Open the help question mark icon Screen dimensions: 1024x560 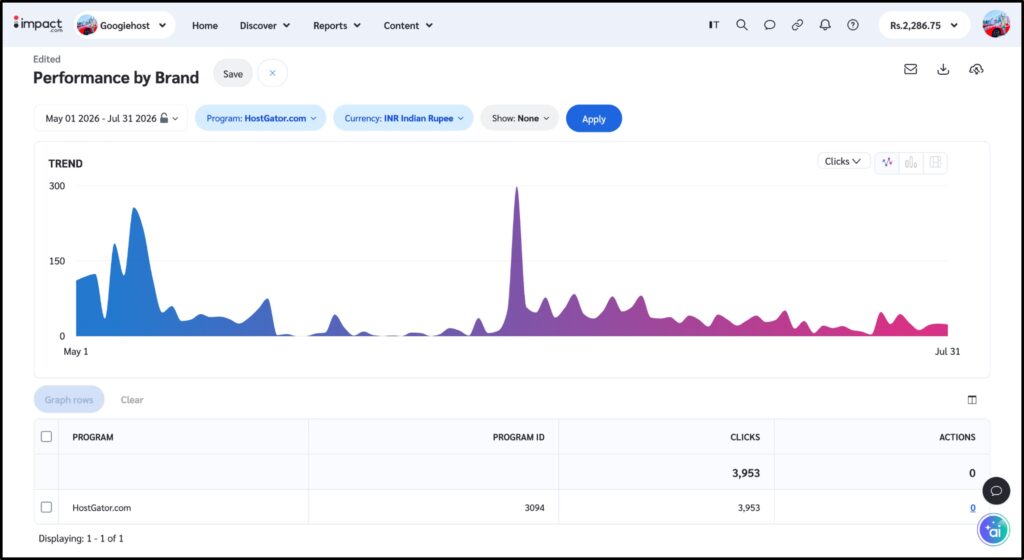[x=853, y=25]
